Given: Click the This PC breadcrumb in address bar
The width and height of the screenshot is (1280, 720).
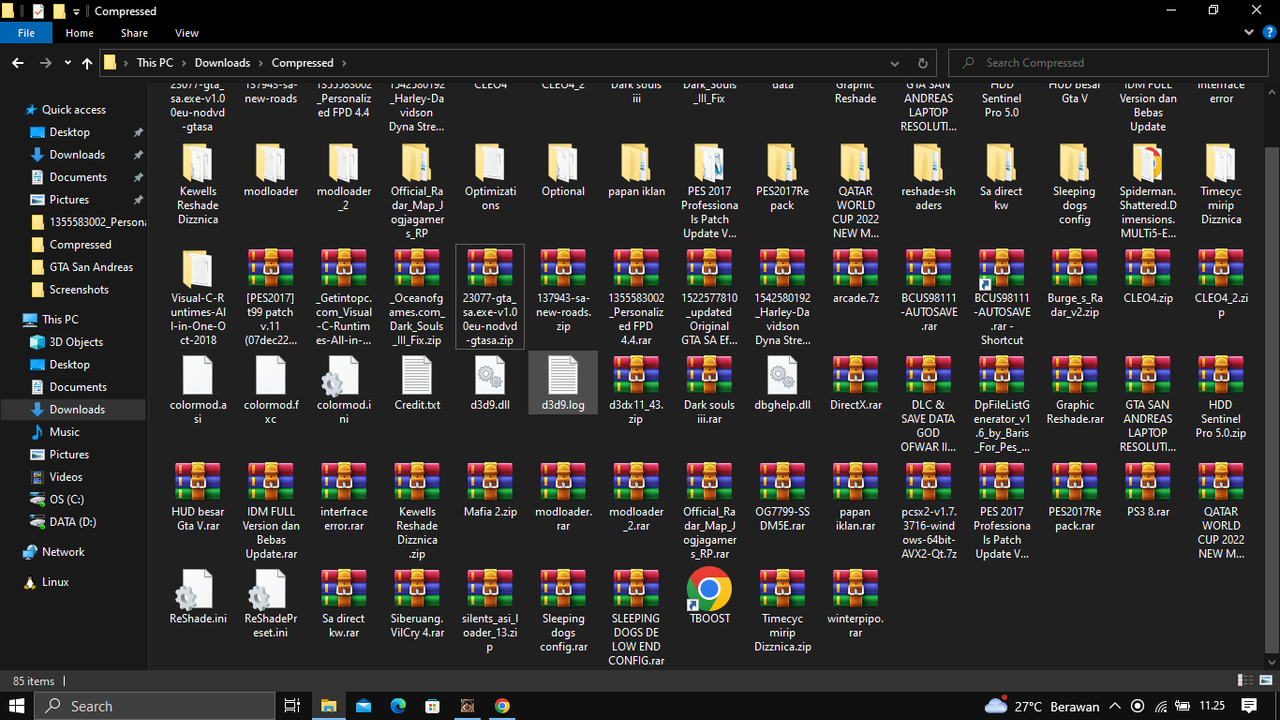Looking at the screenshot, I should [155, 63].
